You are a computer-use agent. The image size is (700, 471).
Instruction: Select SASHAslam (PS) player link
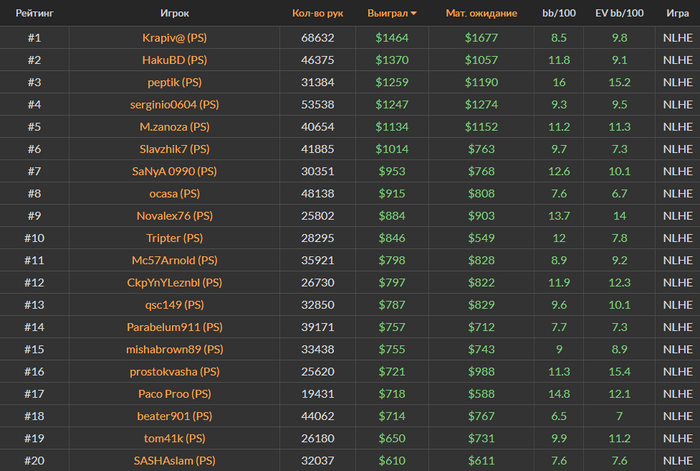tap(175, 461)
